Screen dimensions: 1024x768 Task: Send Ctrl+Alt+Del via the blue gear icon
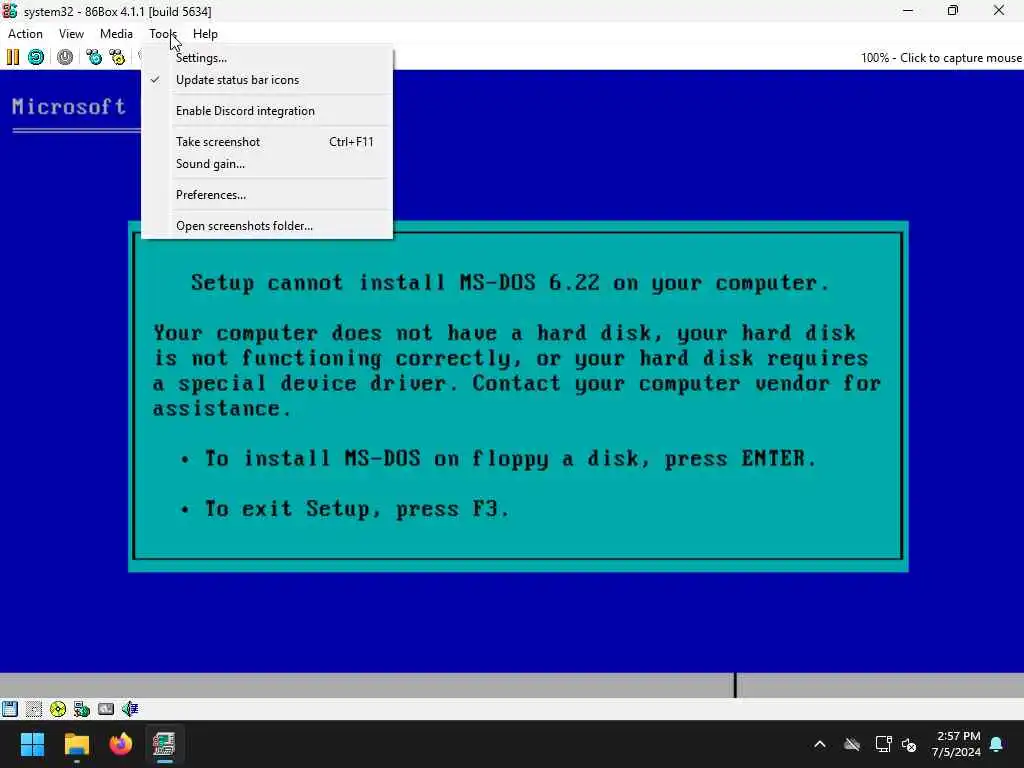click(94, 57)
